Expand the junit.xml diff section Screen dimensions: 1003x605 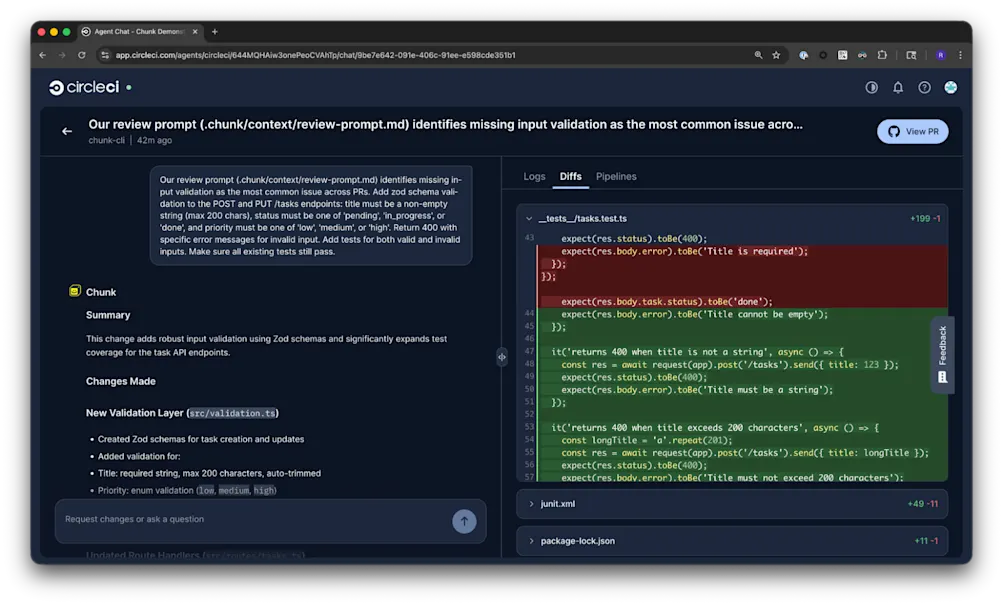click(531, 504)
